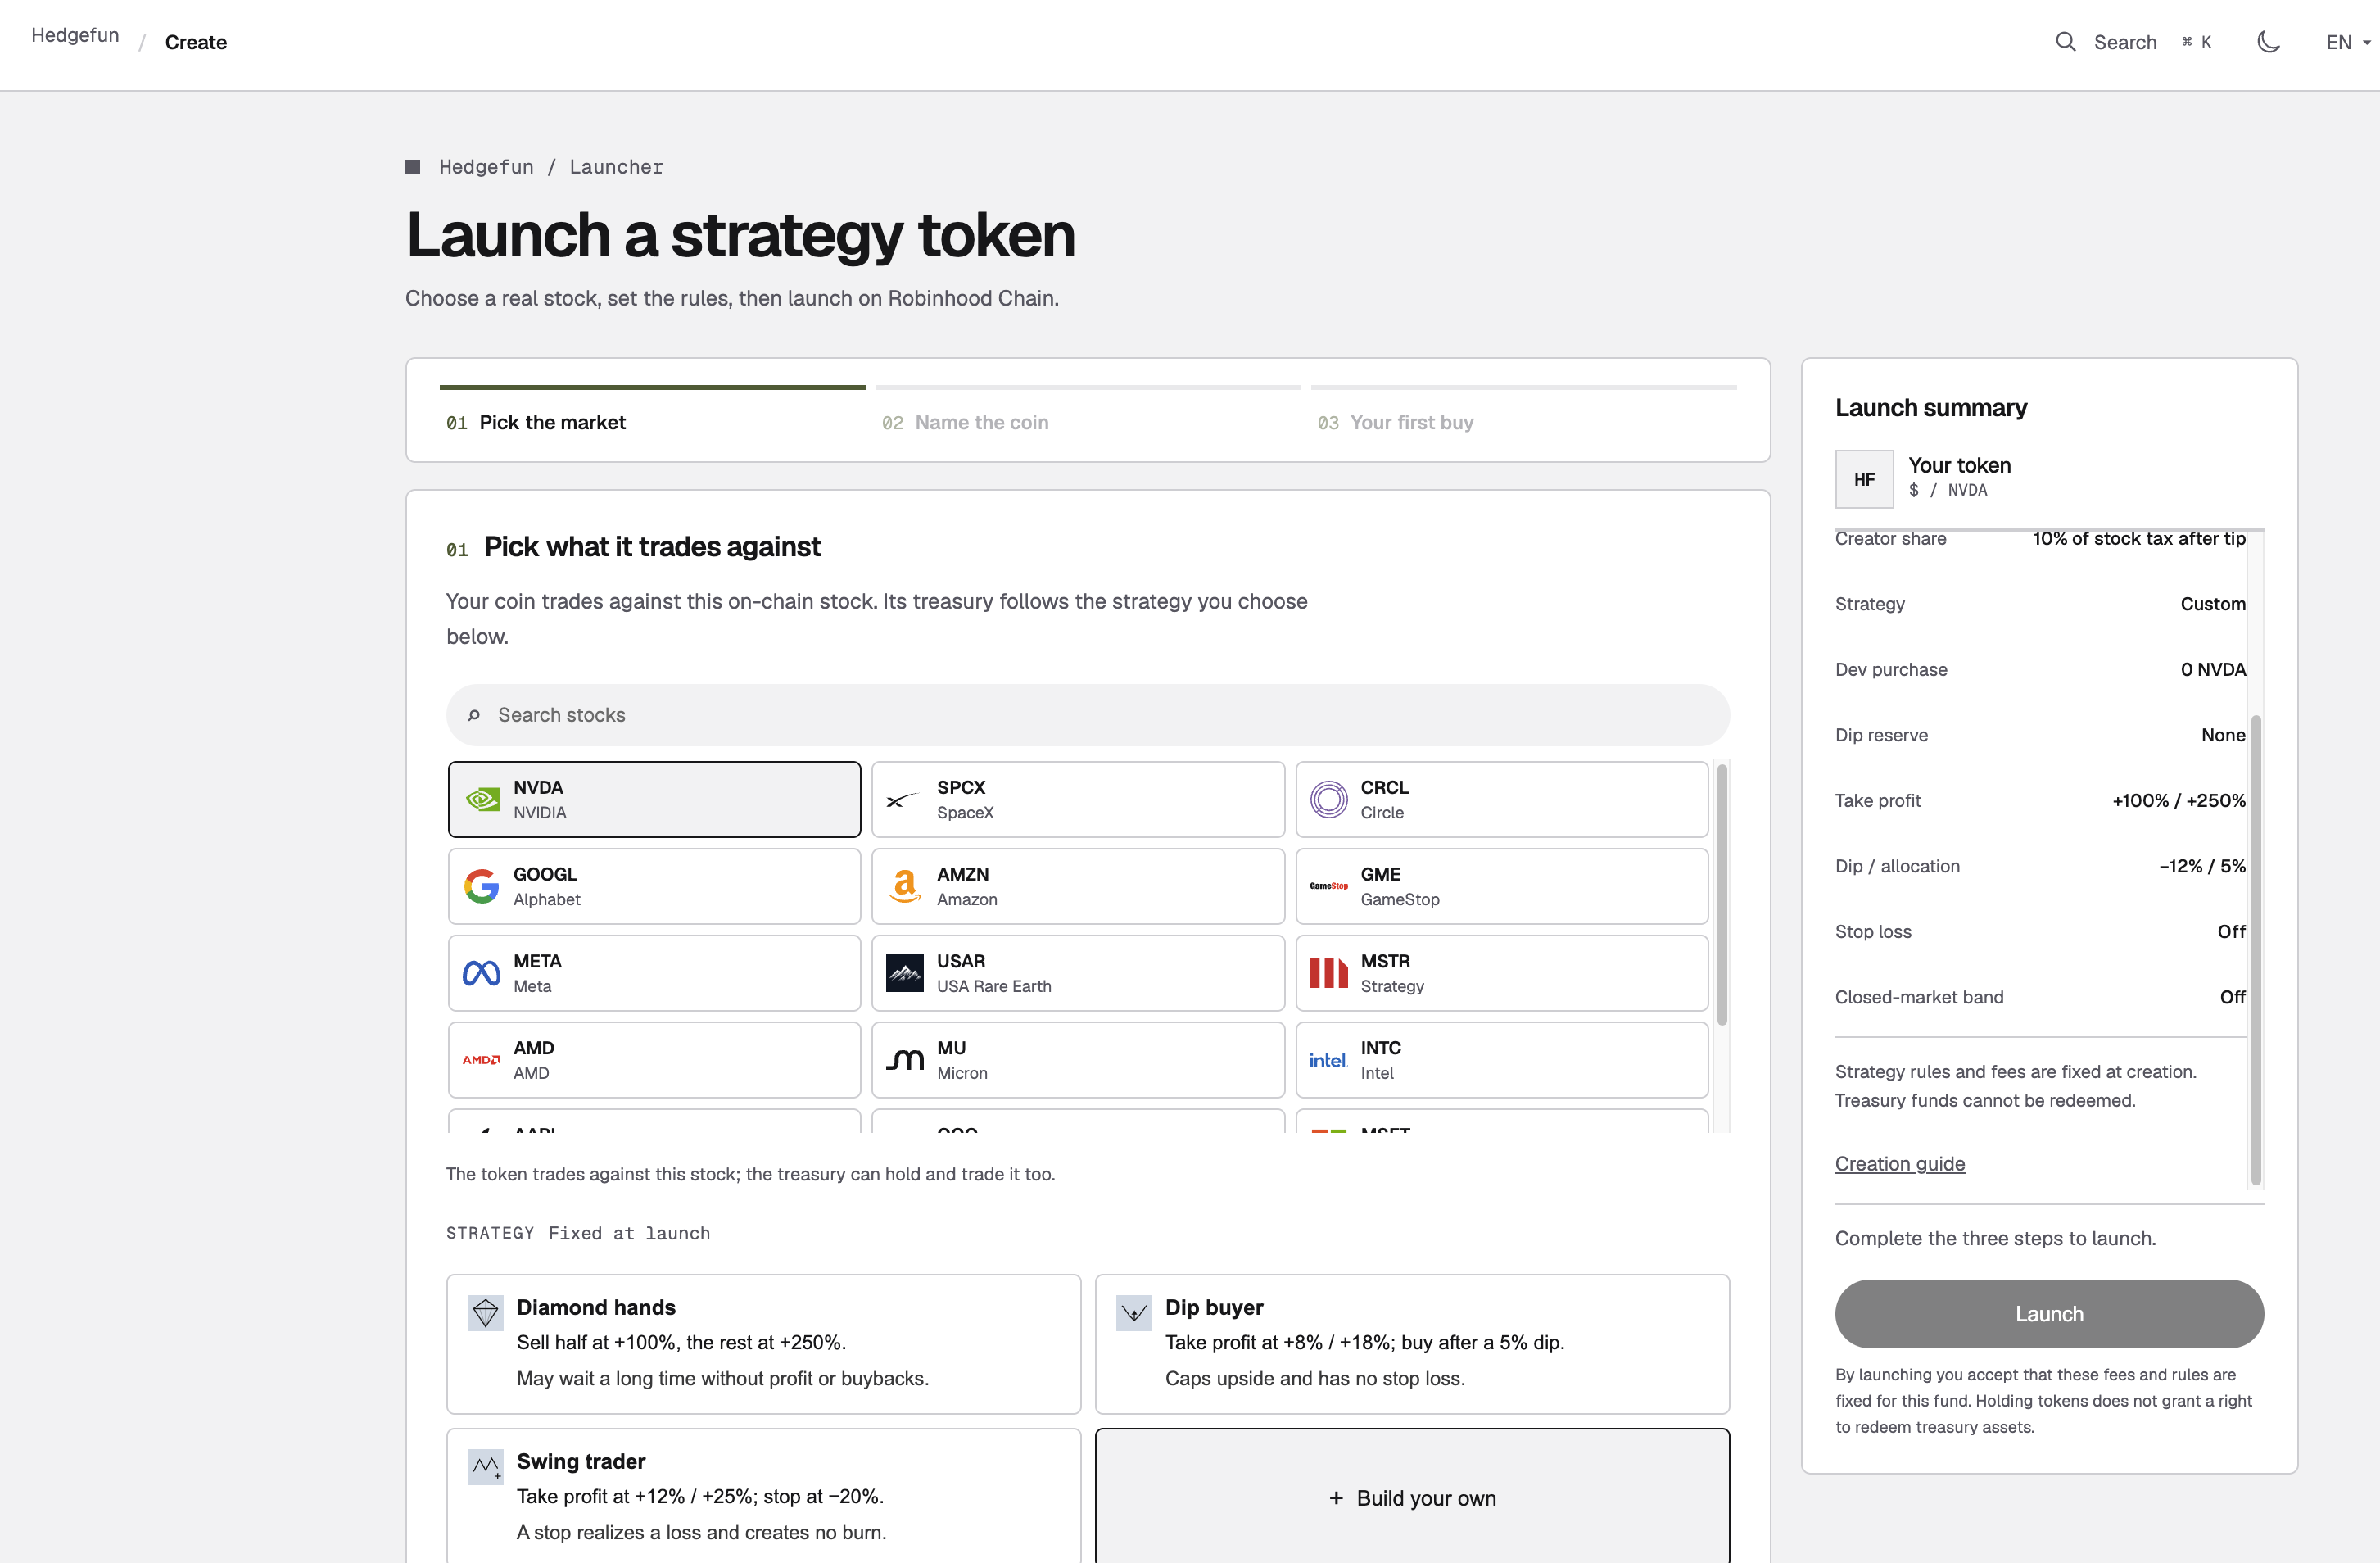Toggle dark mode with the moon icon
The image size is (2380, 1563).
[x=2269, y=42]
